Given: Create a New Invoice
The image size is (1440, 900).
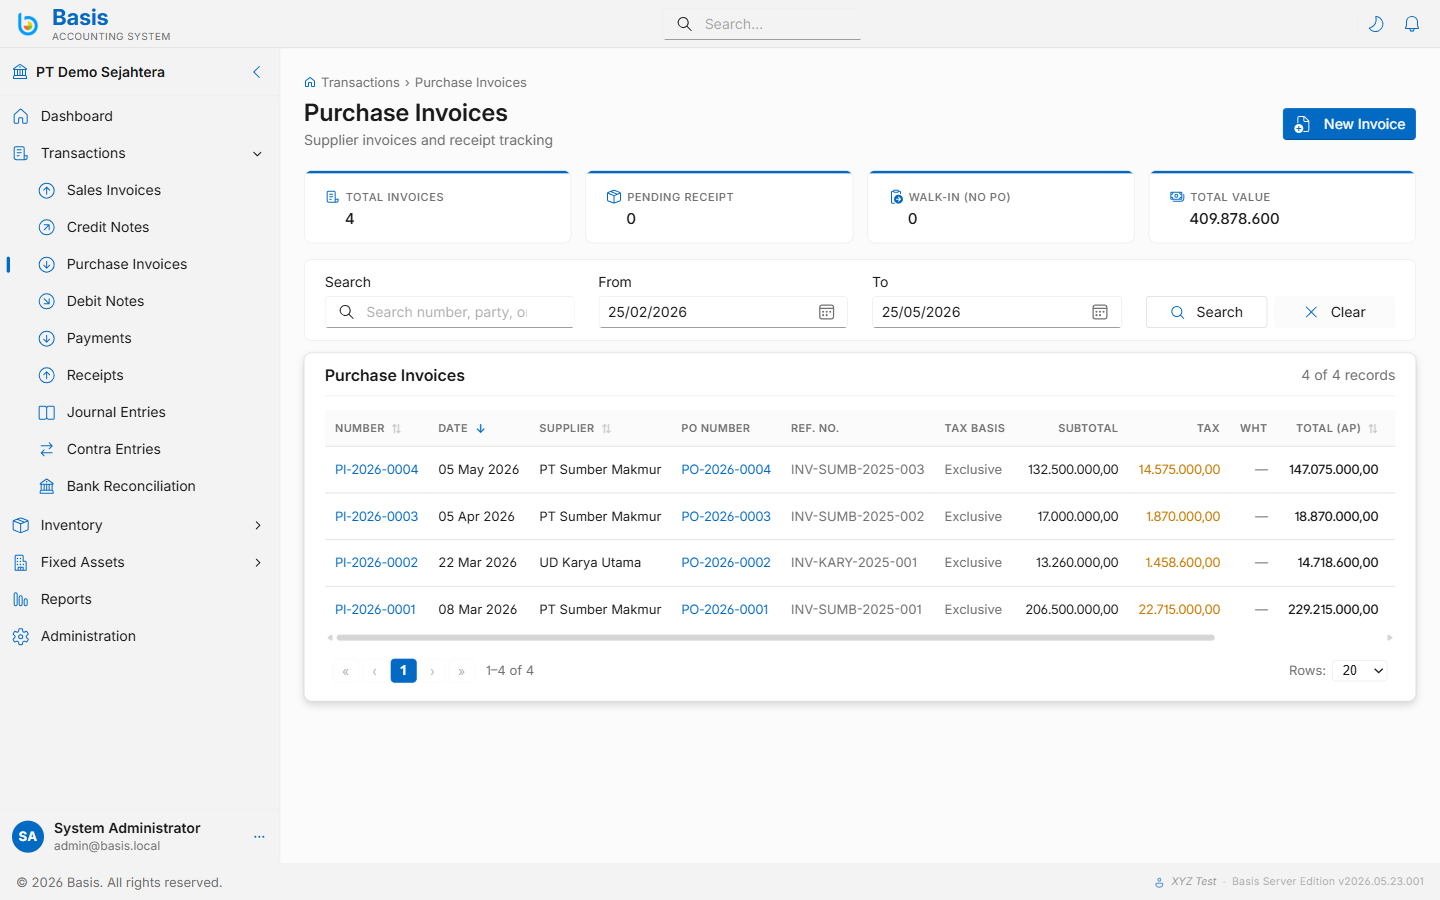Looking at the screenshot, I should (1349, 124).
